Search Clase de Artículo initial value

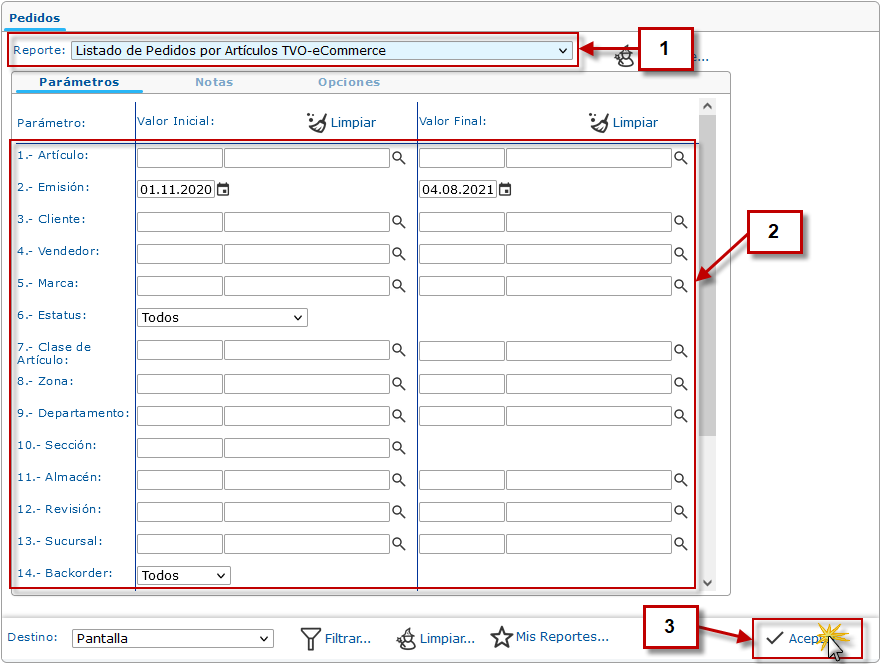(x=398, y=349)
